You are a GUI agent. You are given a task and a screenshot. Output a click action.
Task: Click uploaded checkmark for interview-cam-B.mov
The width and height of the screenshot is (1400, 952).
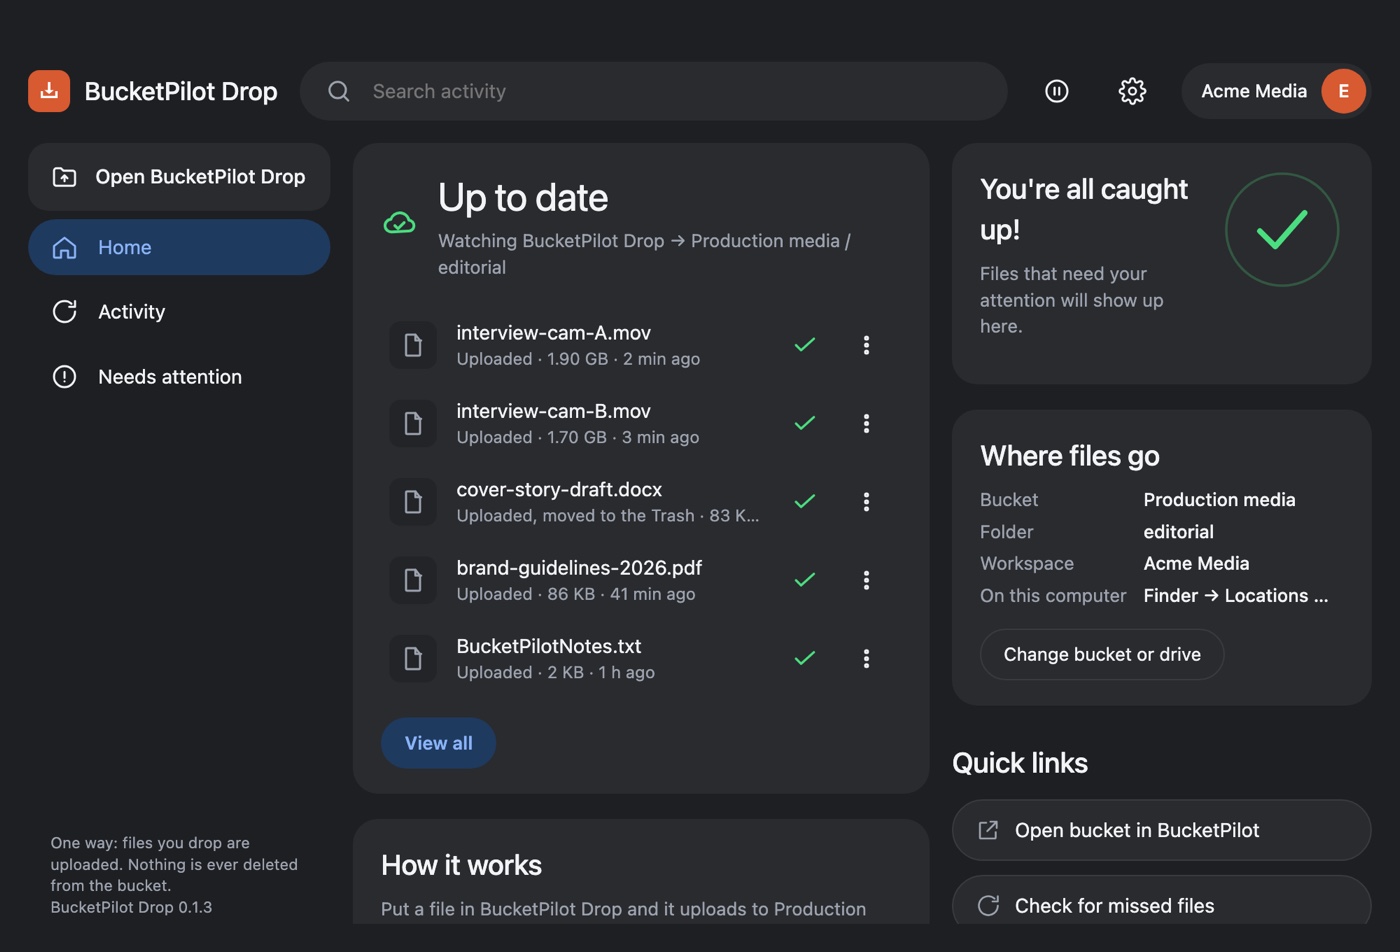(805, 423)
